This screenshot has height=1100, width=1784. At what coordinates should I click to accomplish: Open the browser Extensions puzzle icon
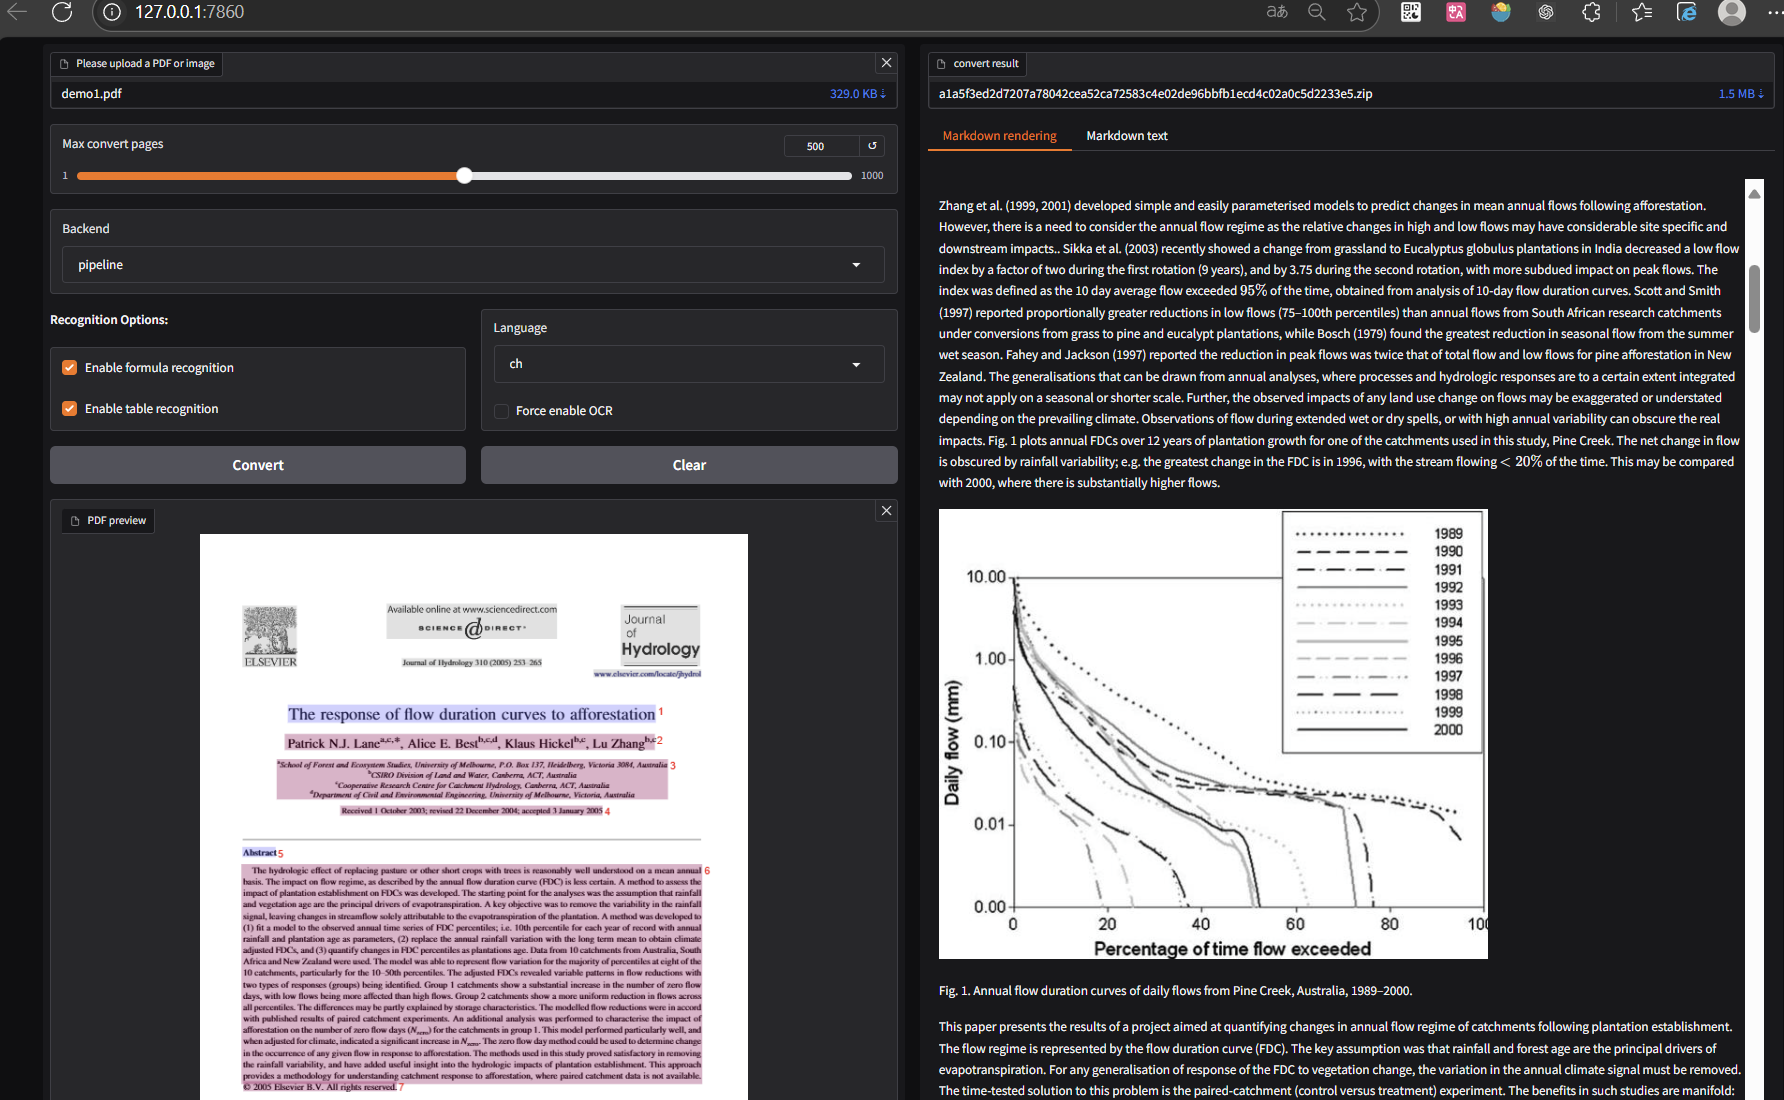point(1591,12)
